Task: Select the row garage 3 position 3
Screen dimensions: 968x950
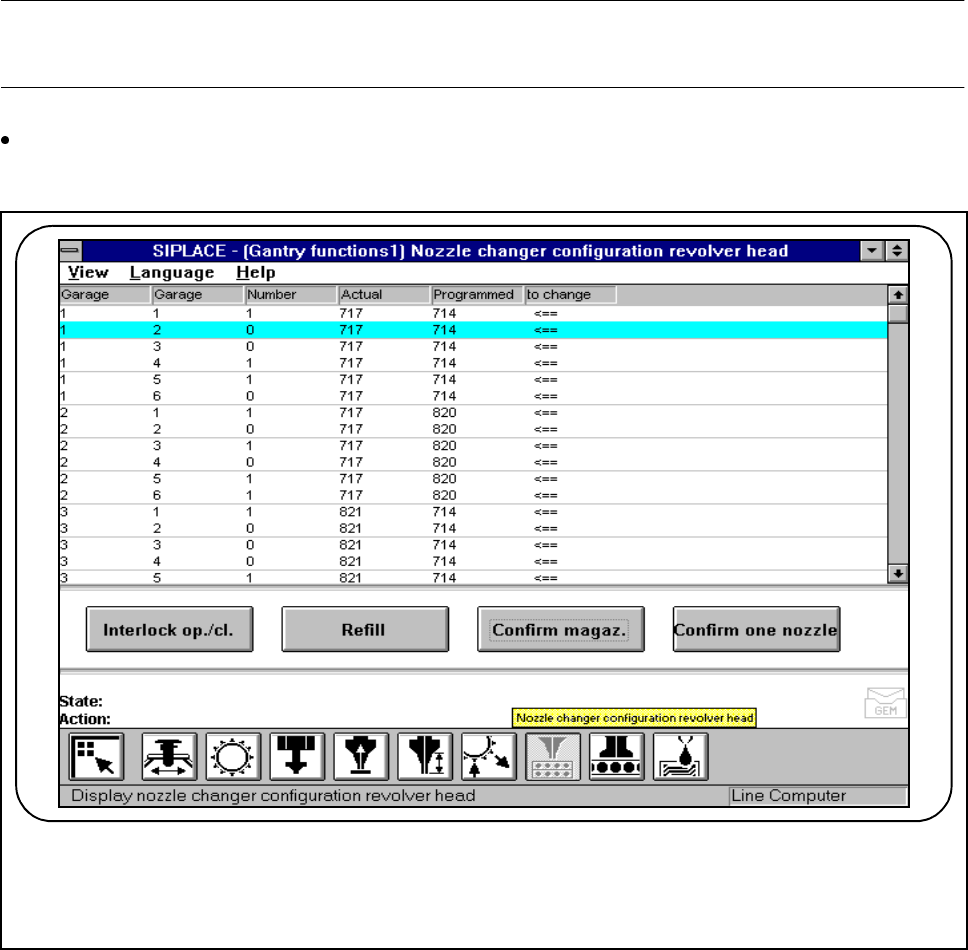Action: tap(474, 545)
